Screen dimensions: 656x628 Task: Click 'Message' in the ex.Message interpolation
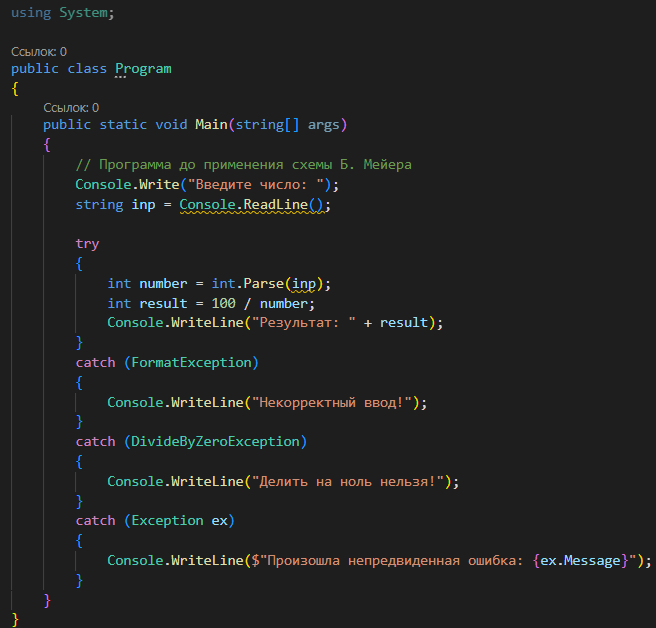coord(592,561)
